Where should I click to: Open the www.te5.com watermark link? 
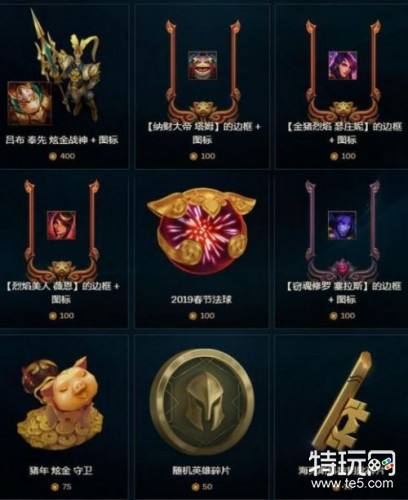352,482
